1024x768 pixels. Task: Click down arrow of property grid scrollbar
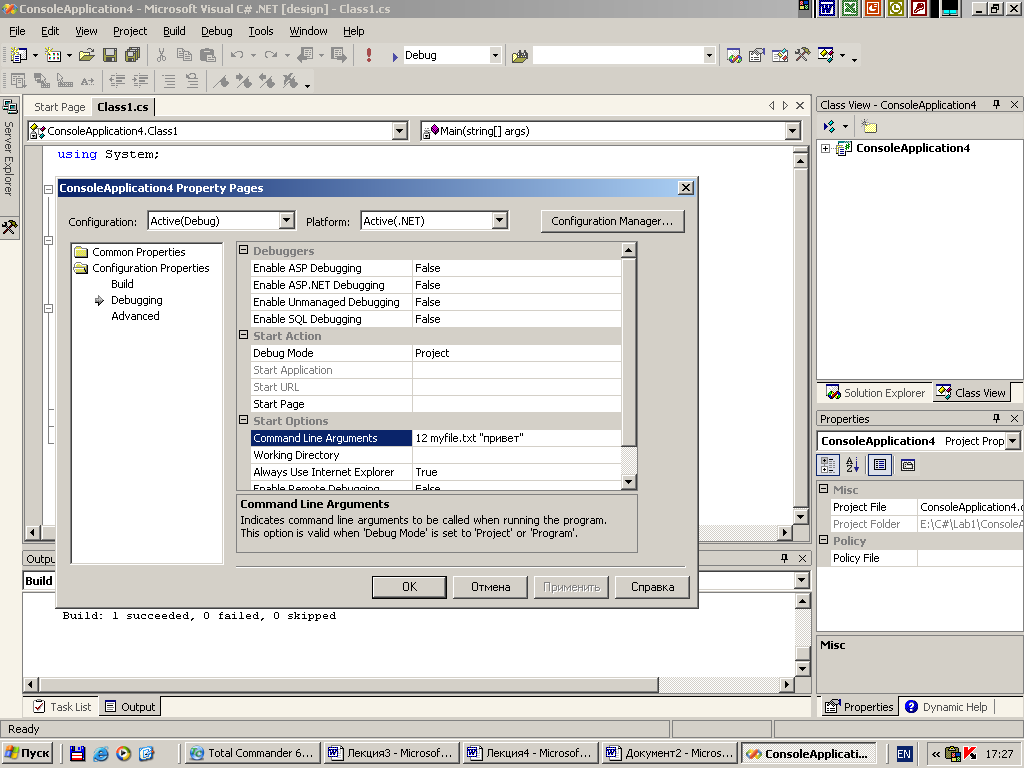tap(628, 482)
